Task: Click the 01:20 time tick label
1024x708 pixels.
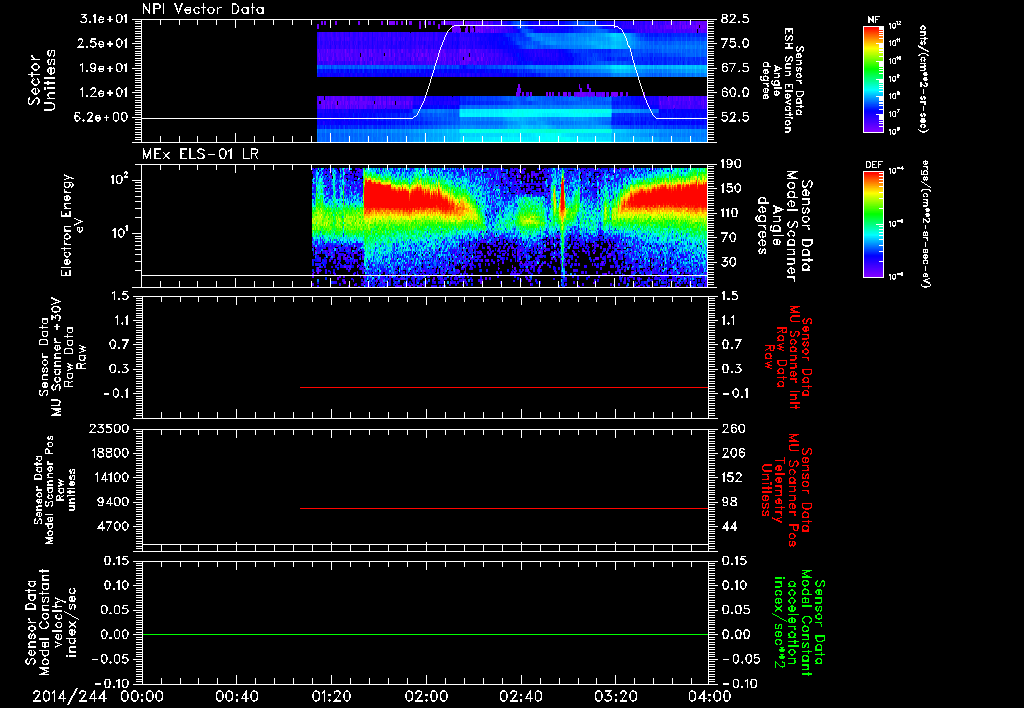Action: point(331,696)
